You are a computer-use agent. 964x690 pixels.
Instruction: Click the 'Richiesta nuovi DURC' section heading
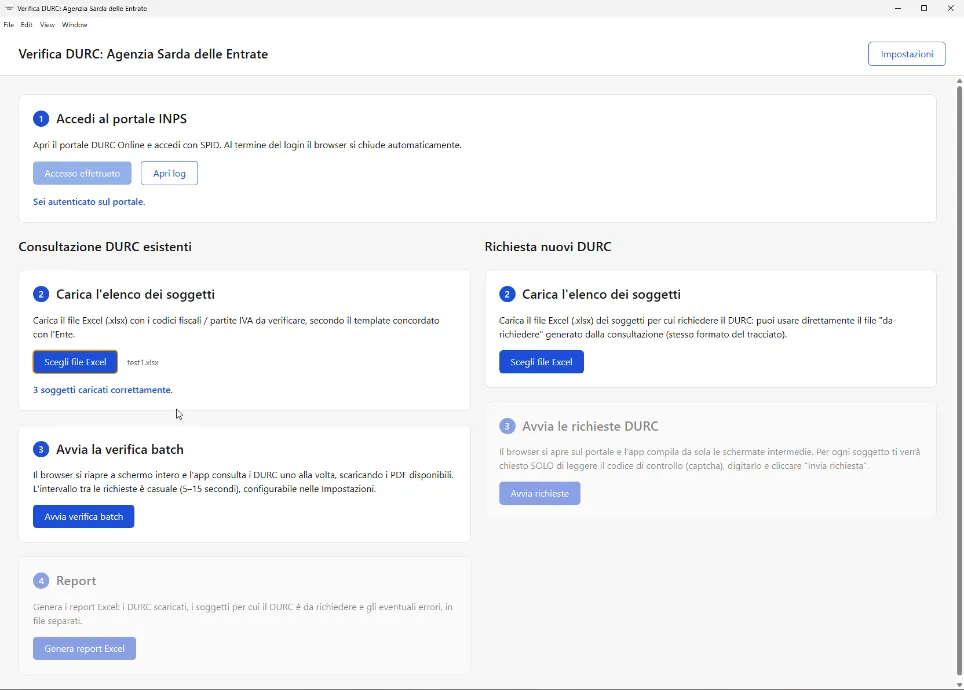[x=548, y=247]
